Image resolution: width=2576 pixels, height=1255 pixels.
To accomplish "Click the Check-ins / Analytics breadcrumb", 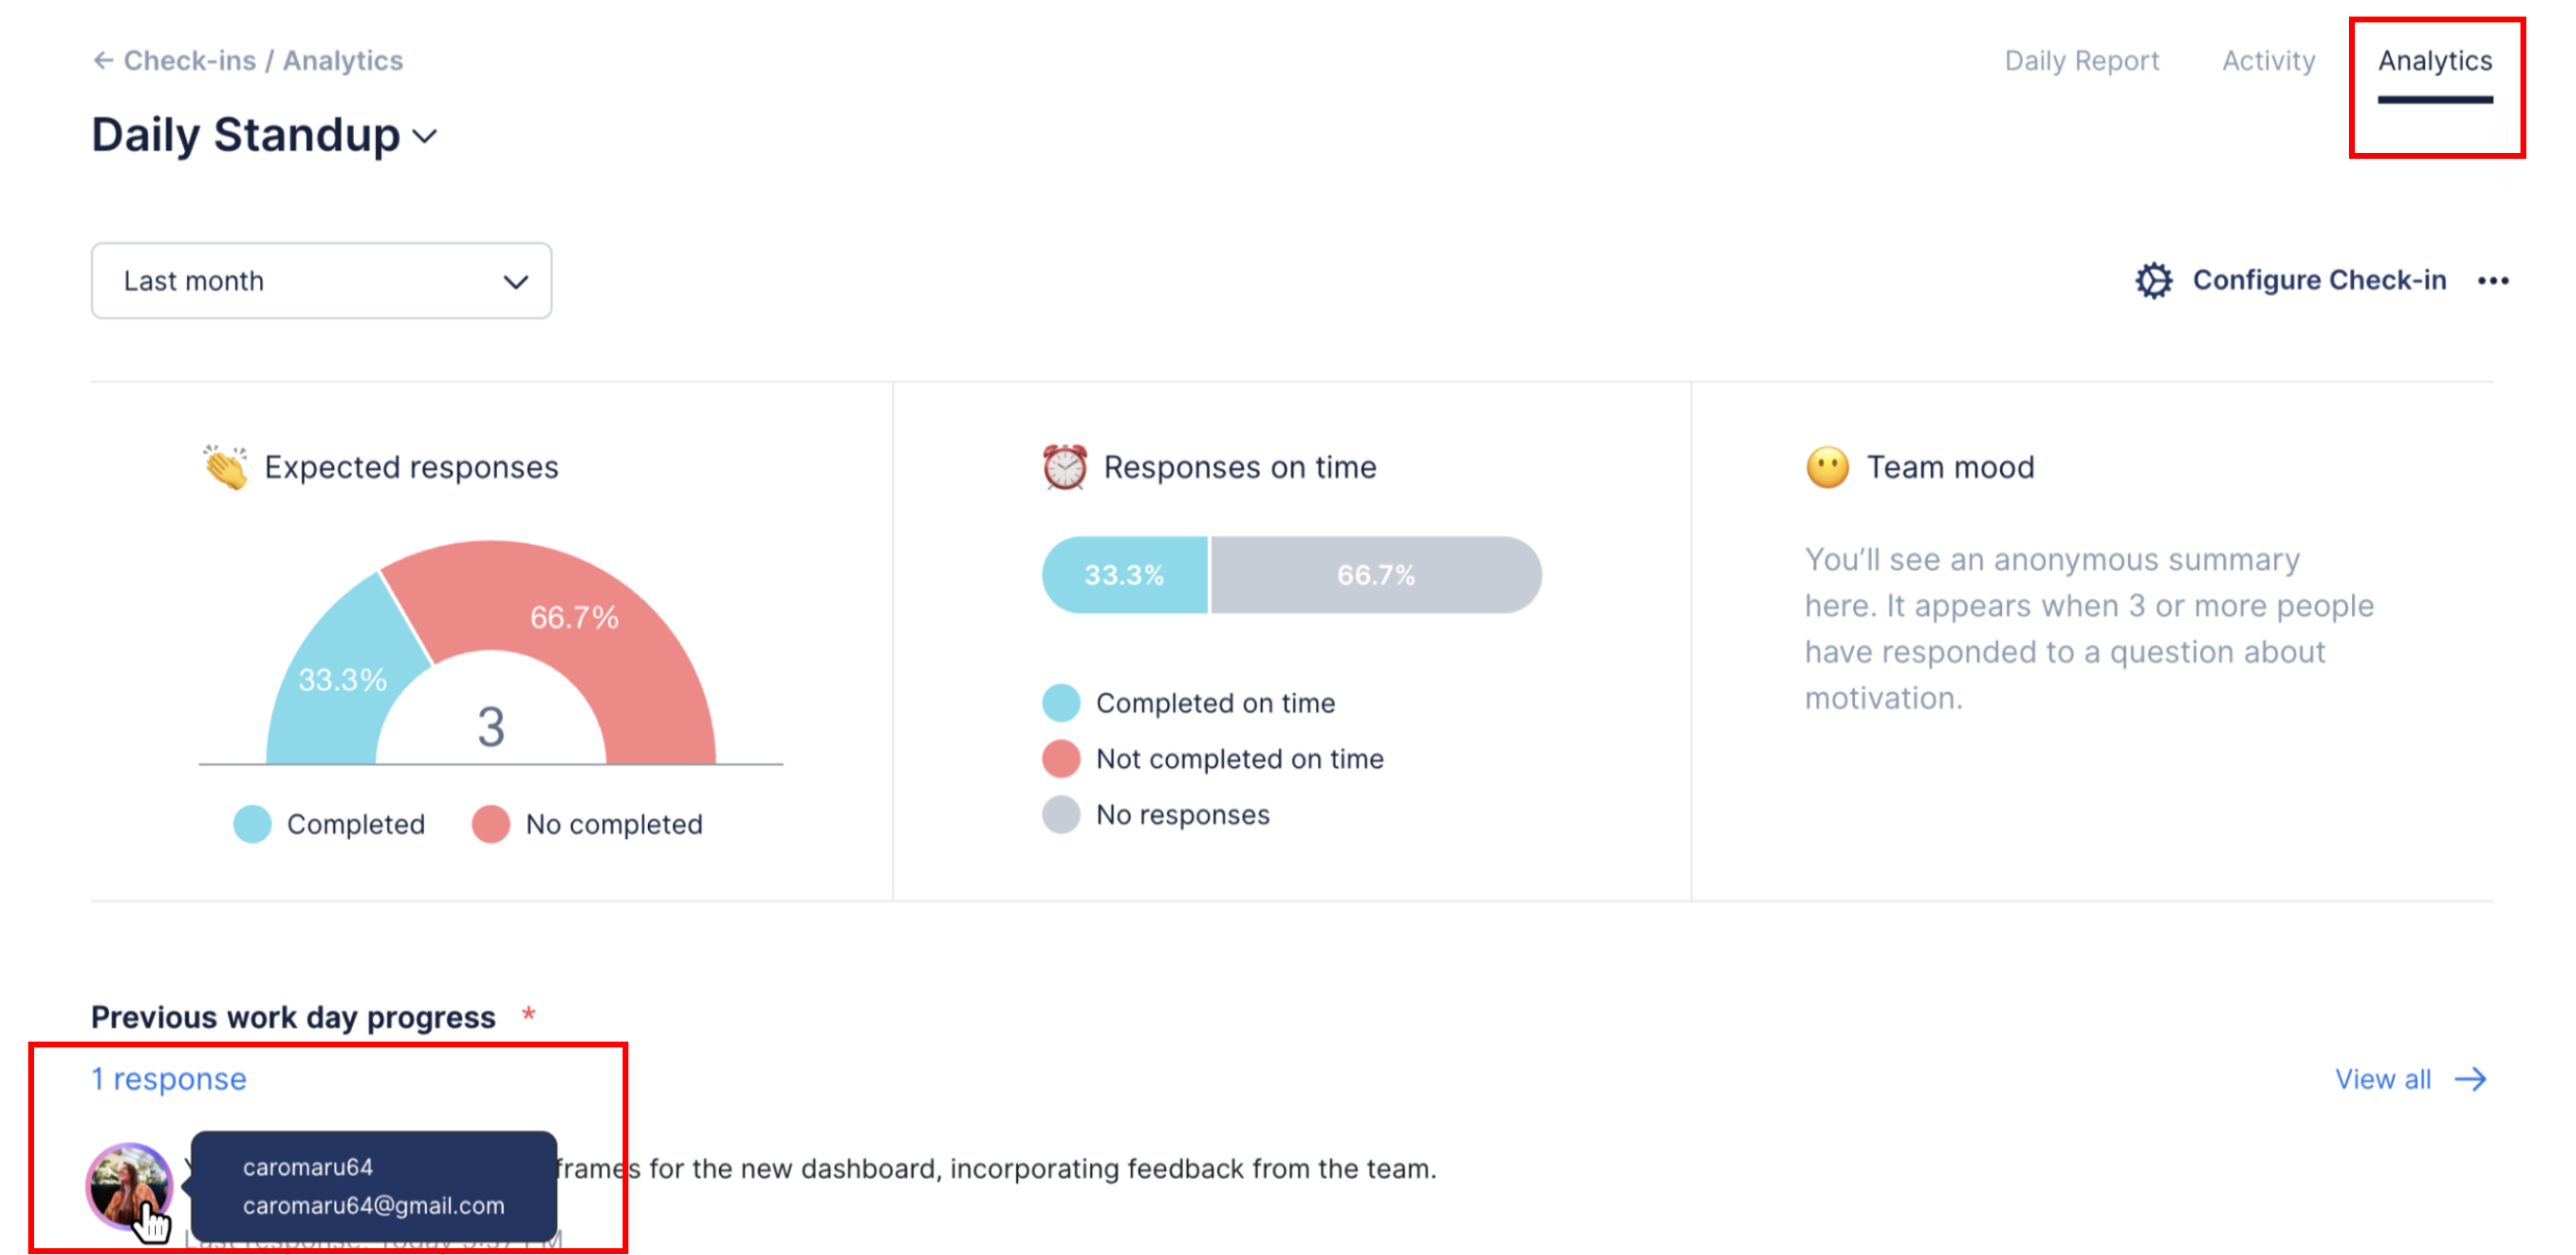I will coord(263,61).
